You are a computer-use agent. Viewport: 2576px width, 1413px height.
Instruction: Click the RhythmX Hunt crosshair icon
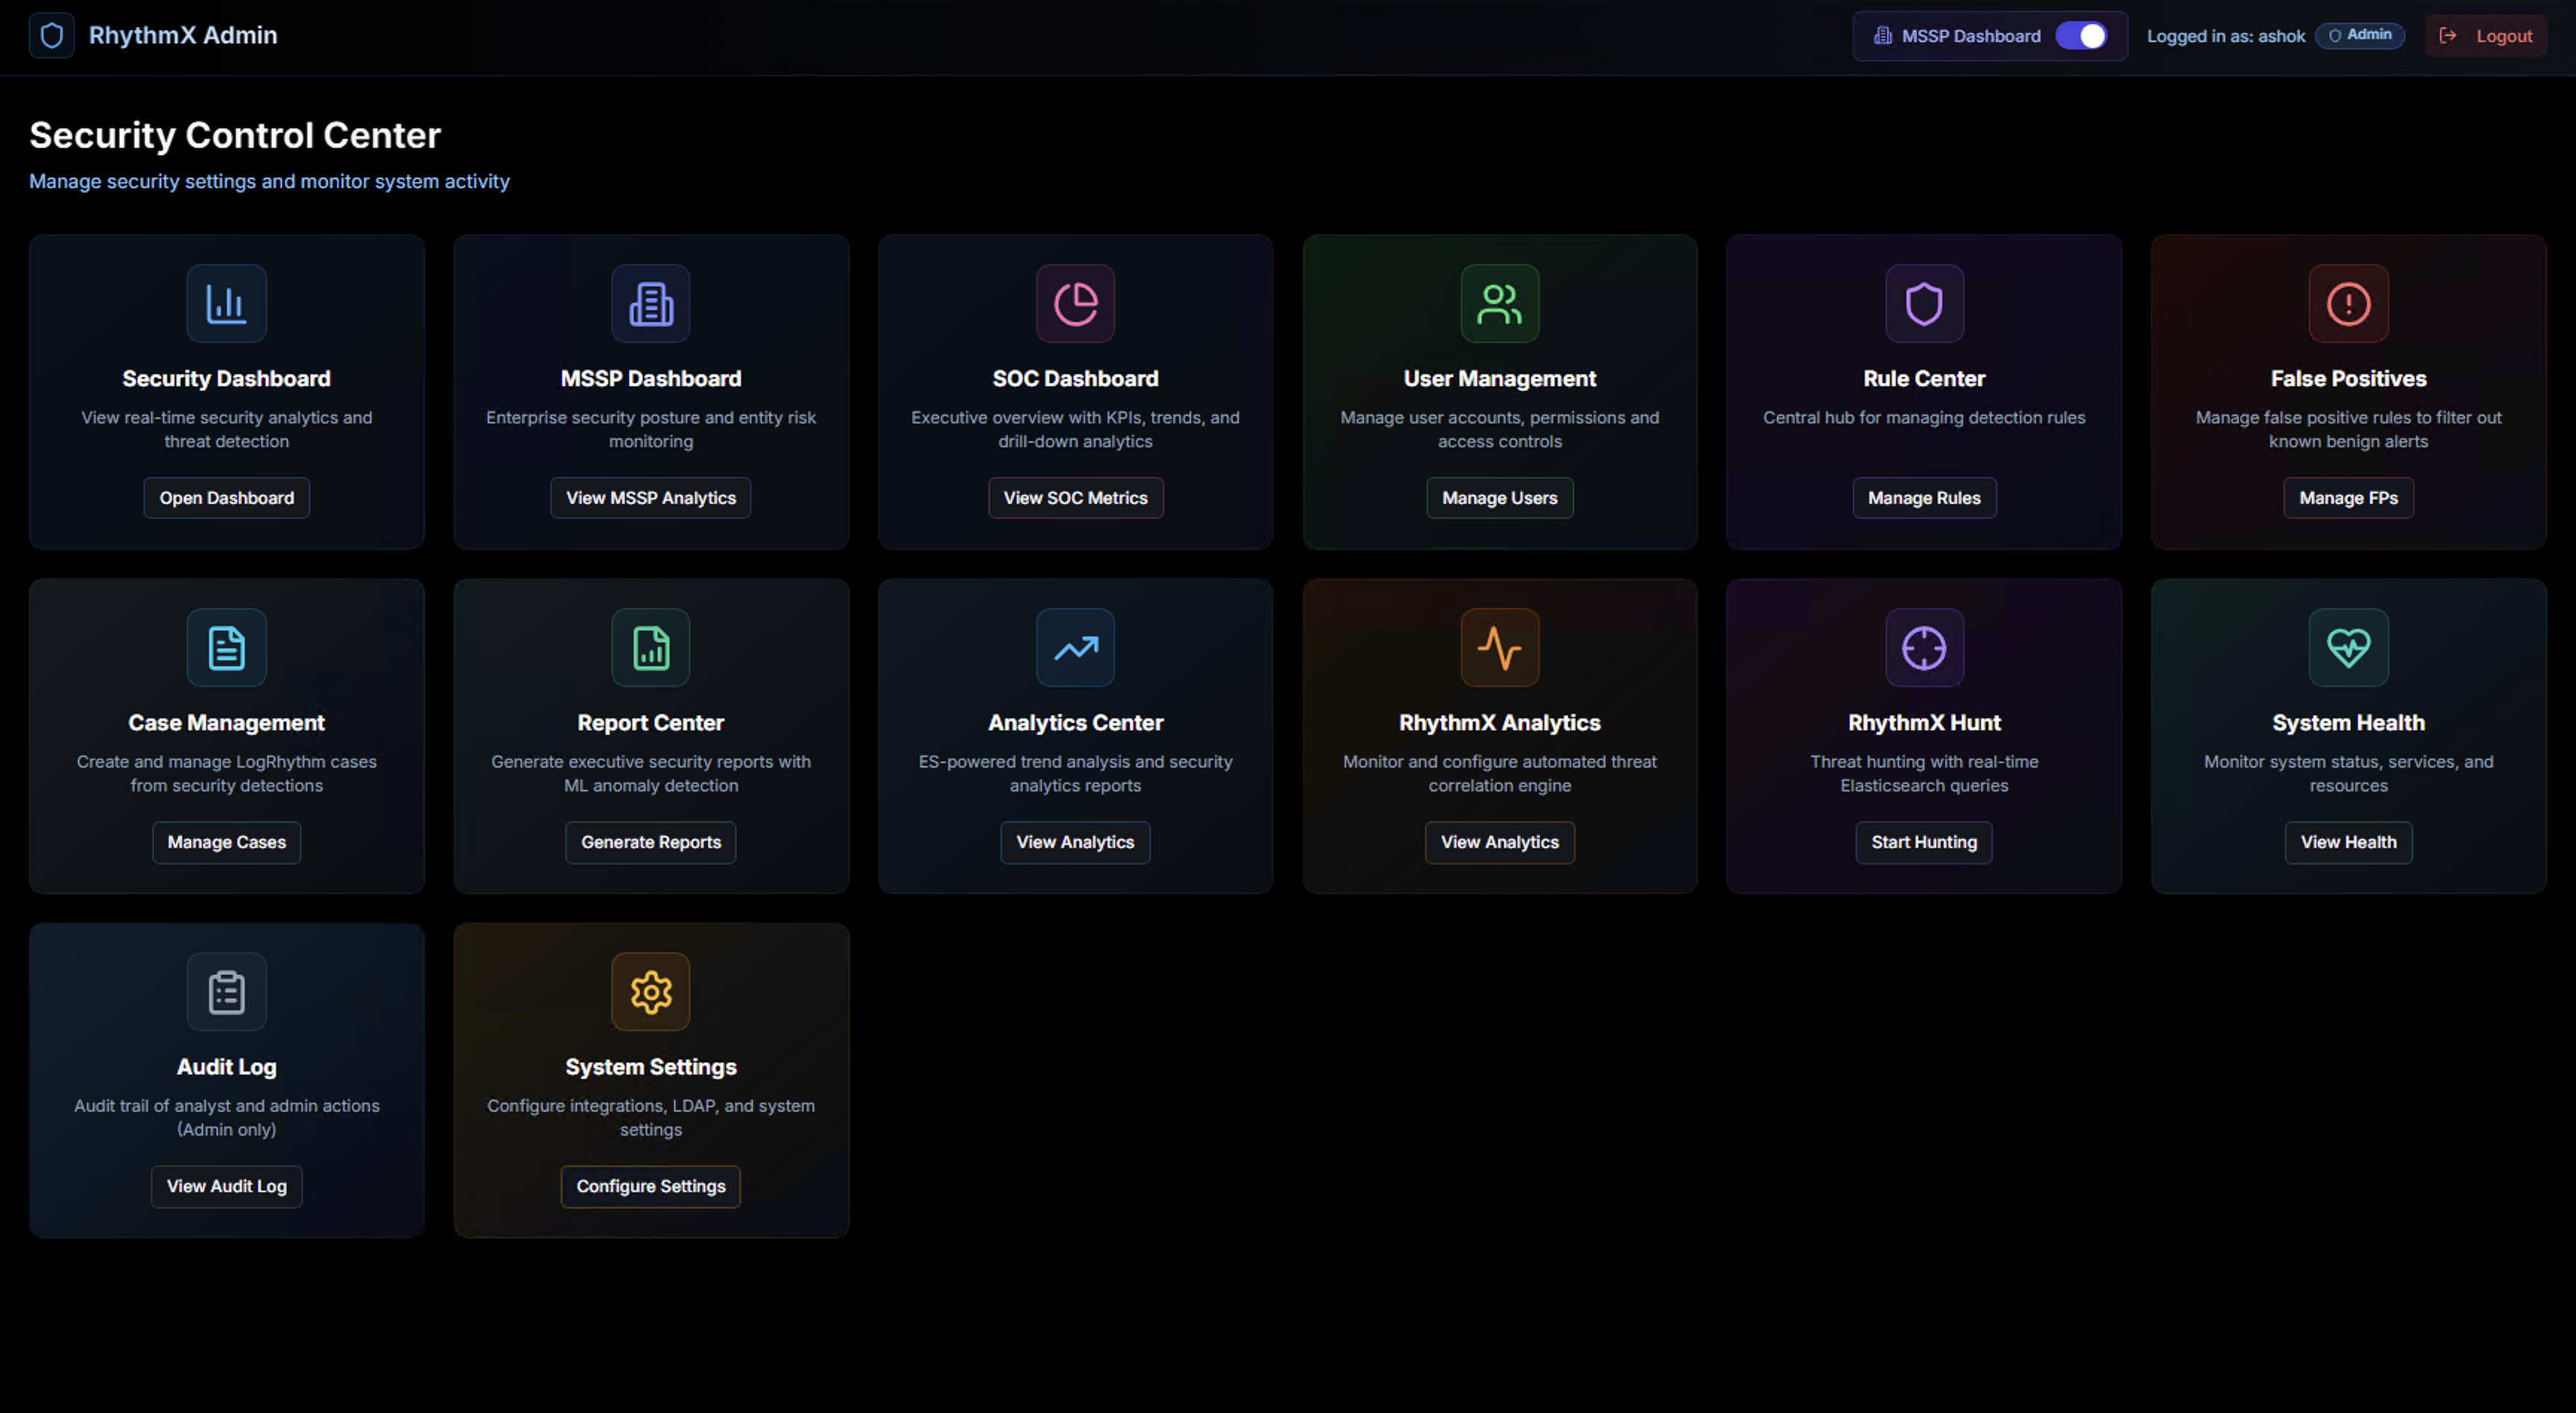pos(1923,648)
